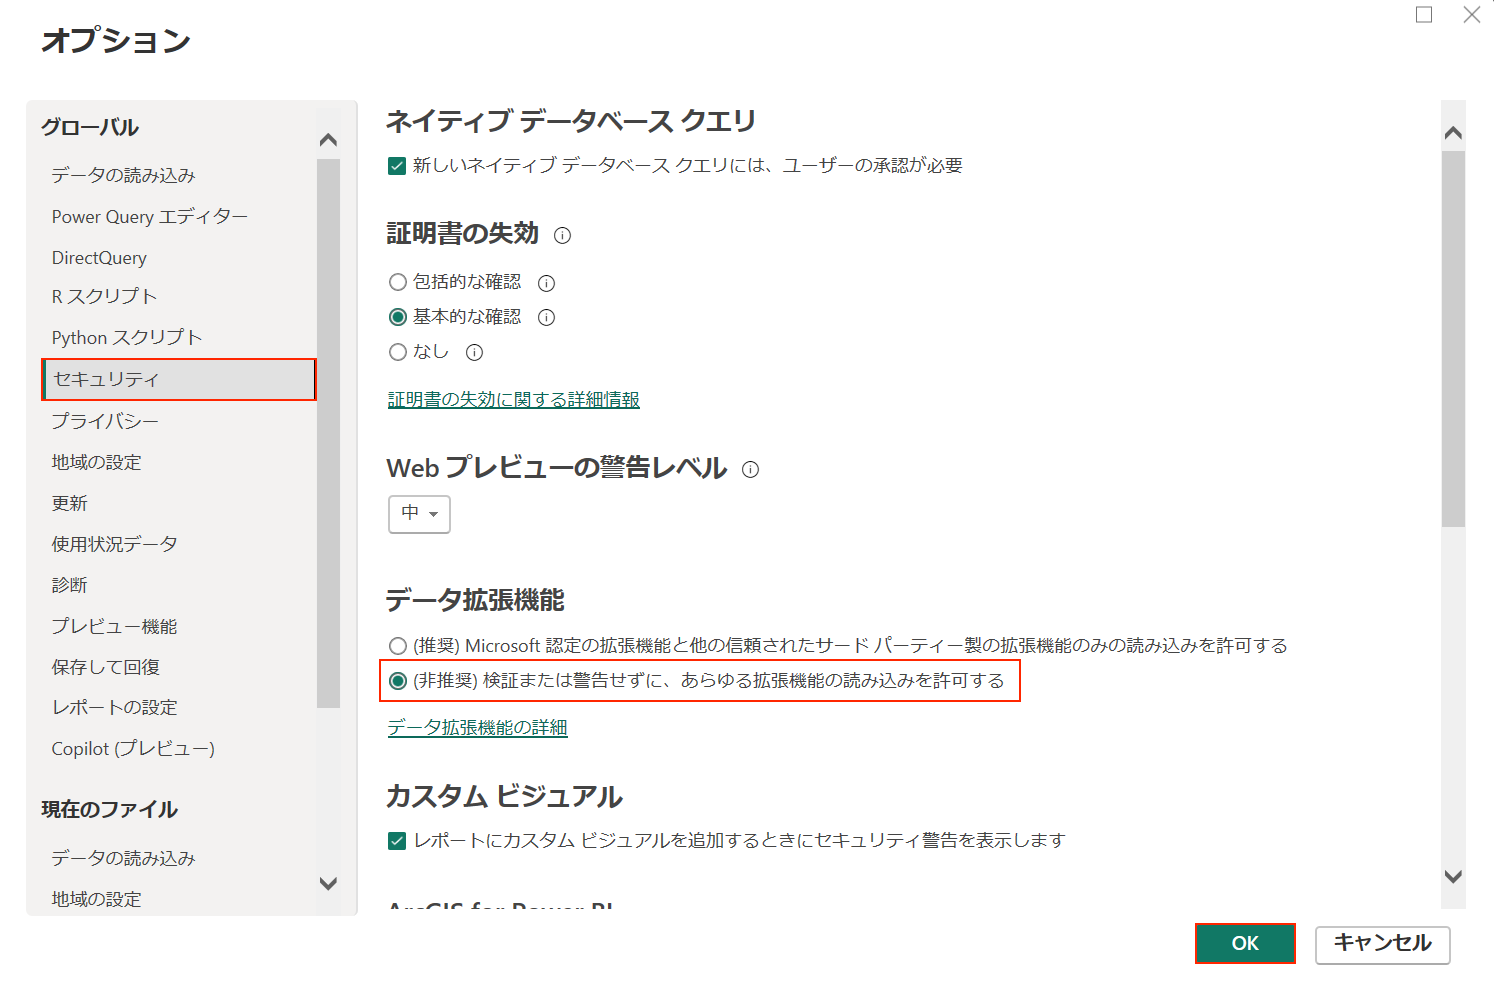Switch to the 更新 settings section

pyautogui.click(x=68, y=502)
